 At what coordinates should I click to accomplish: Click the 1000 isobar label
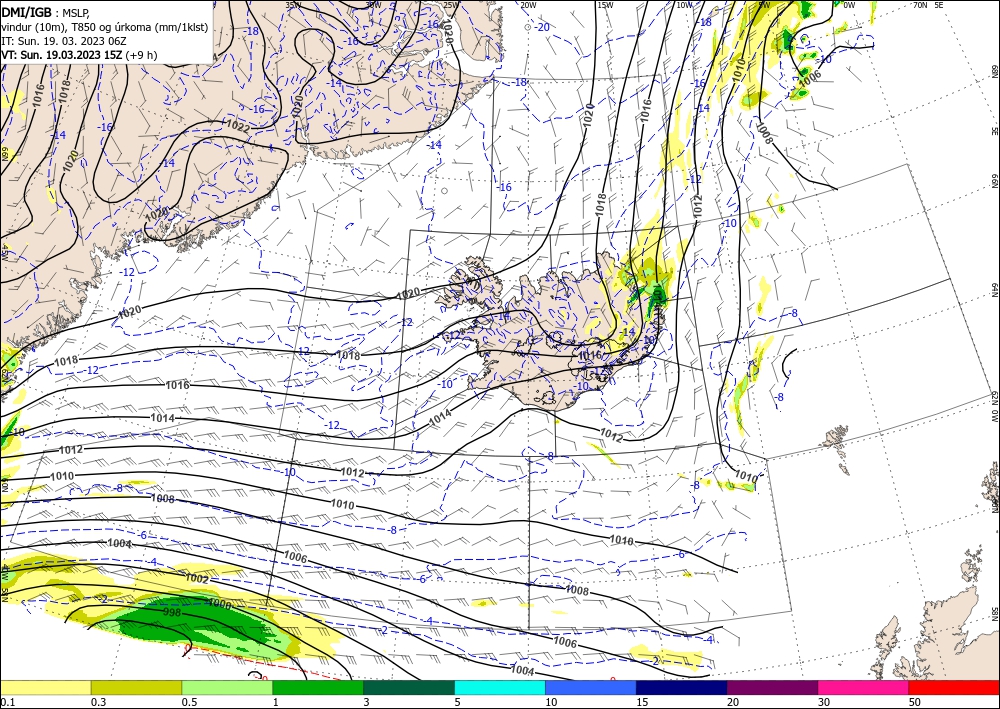pos(221,603)
